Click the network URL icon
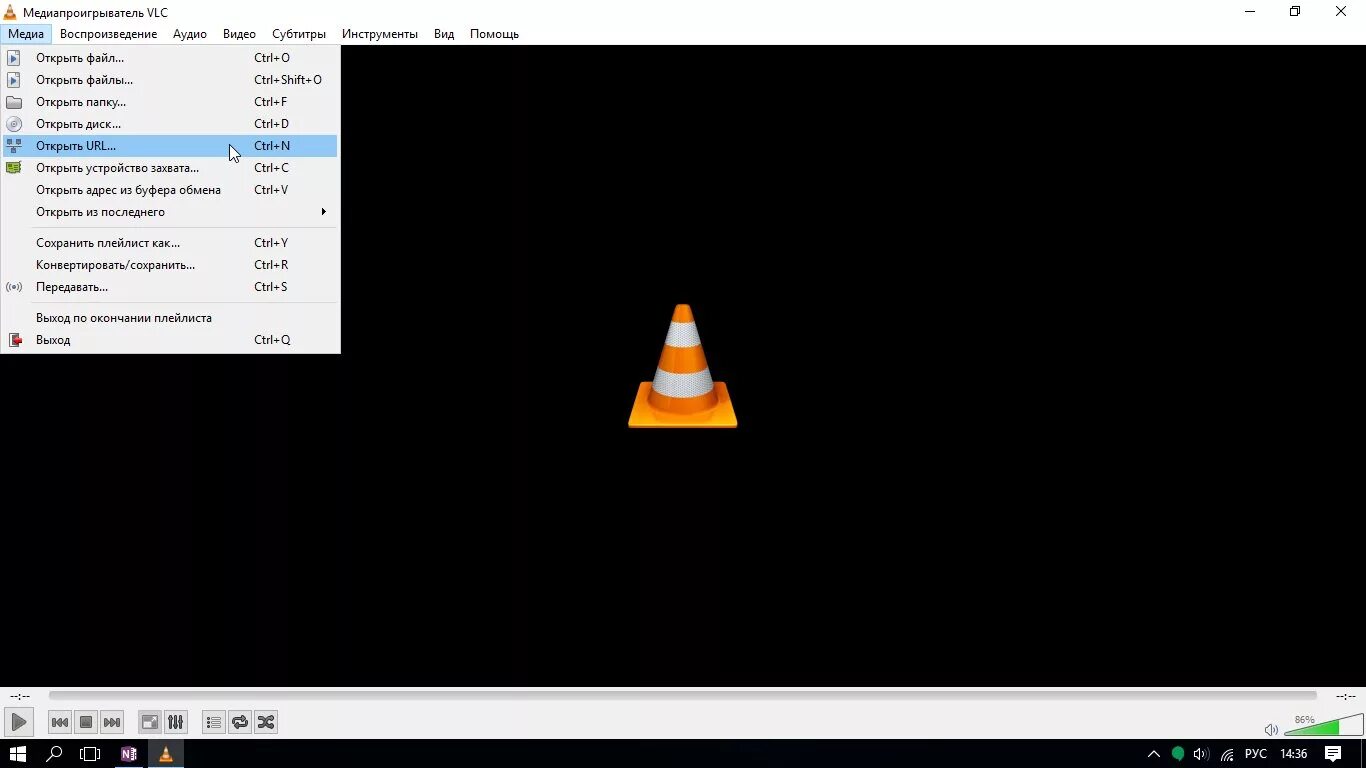Screen dimensions: 1366x768 [14, 146]
